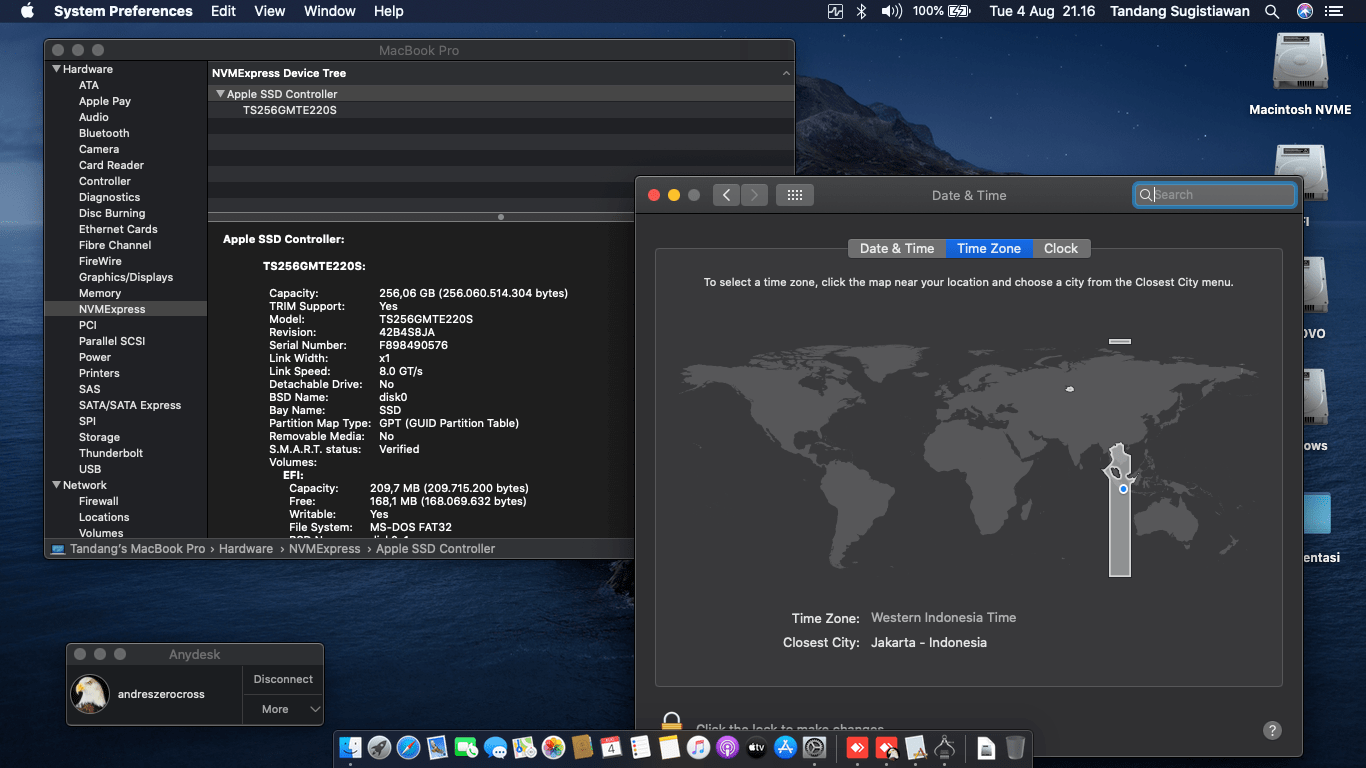Switch to the Date & Time tab
Image resolution: width=1366 pixels, height=768 pixels.
click(896, 248)
